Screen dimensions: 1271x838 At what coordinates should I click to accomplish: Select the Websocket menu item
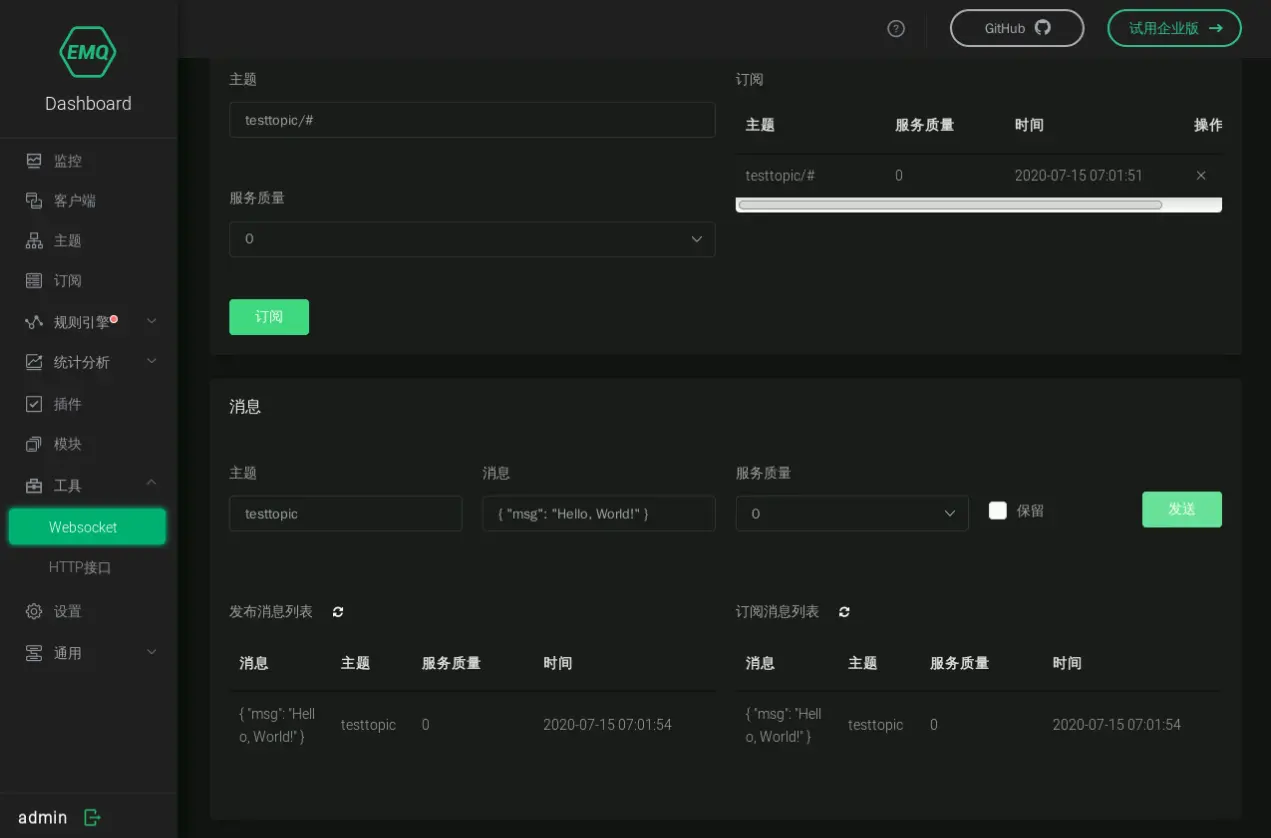pyautogui.click(x=84, y=527)
